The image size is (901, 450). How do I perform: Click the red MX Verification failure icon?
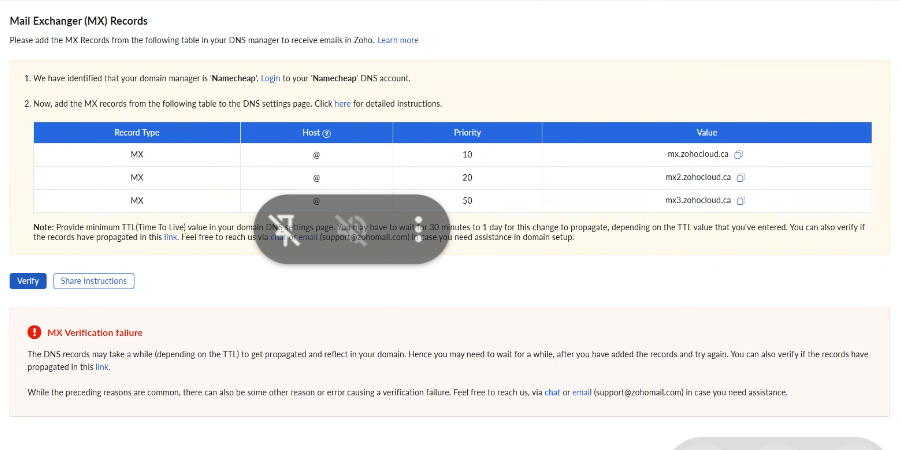click(x=35, y=333)
